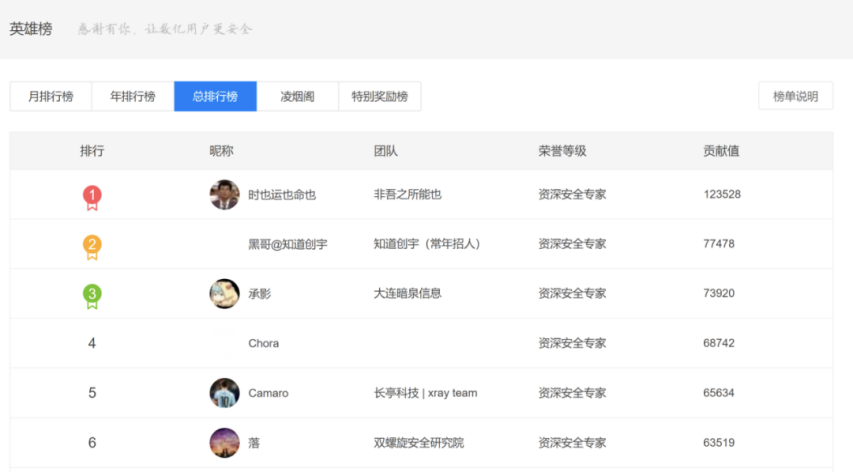
Task: Click the 荣誉等级 column header
Action: tap(562, 151)
